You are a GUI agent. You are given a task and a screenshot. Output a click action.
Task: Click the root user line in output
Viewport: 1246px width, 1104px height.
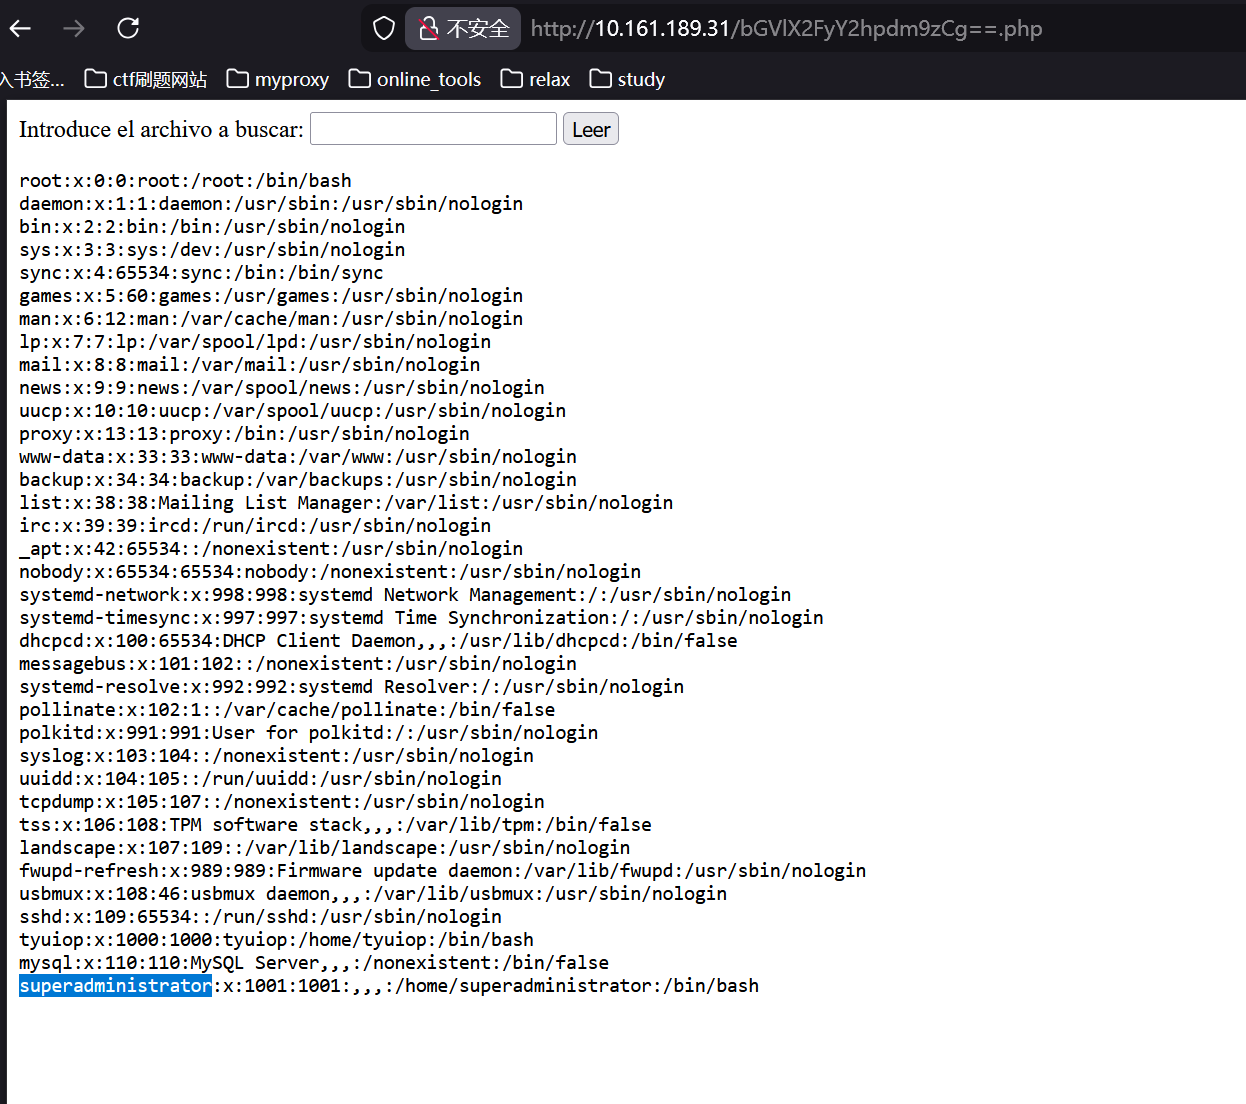185,181
